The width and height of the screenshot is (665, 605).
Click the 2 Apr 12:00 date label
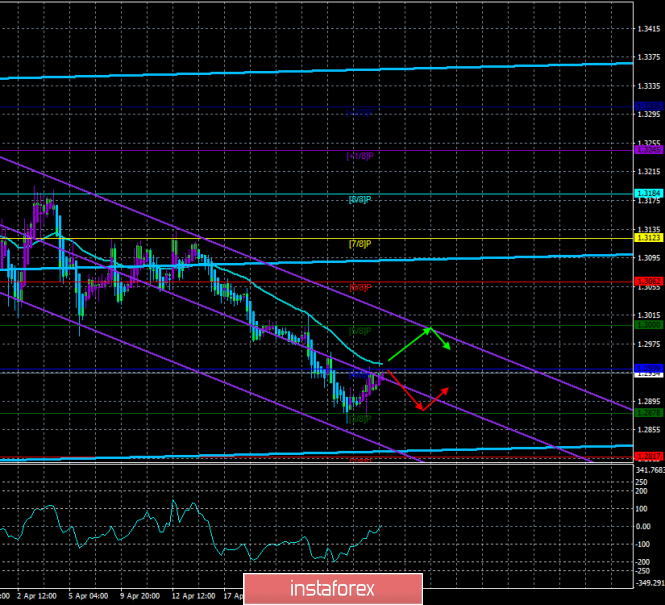[37, 596]
